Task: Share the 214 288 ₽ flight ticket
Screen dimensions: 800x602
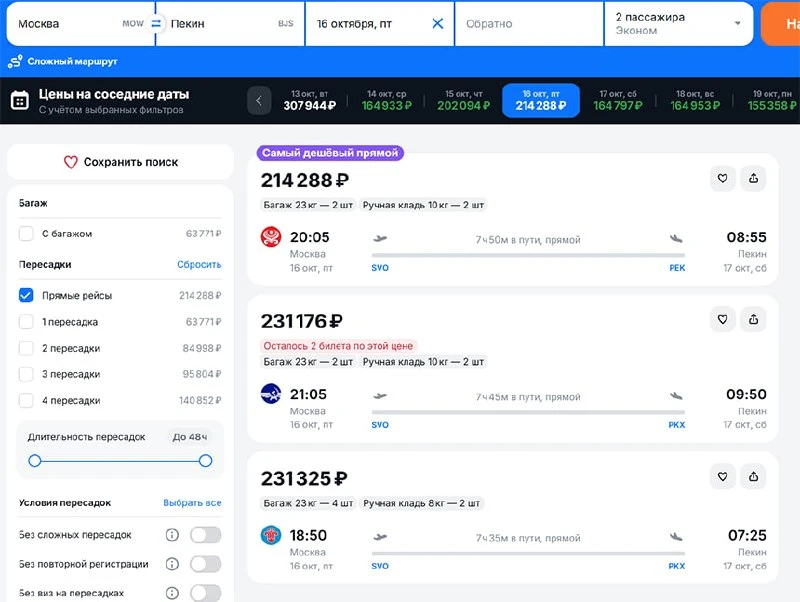Action: point(753,179)
